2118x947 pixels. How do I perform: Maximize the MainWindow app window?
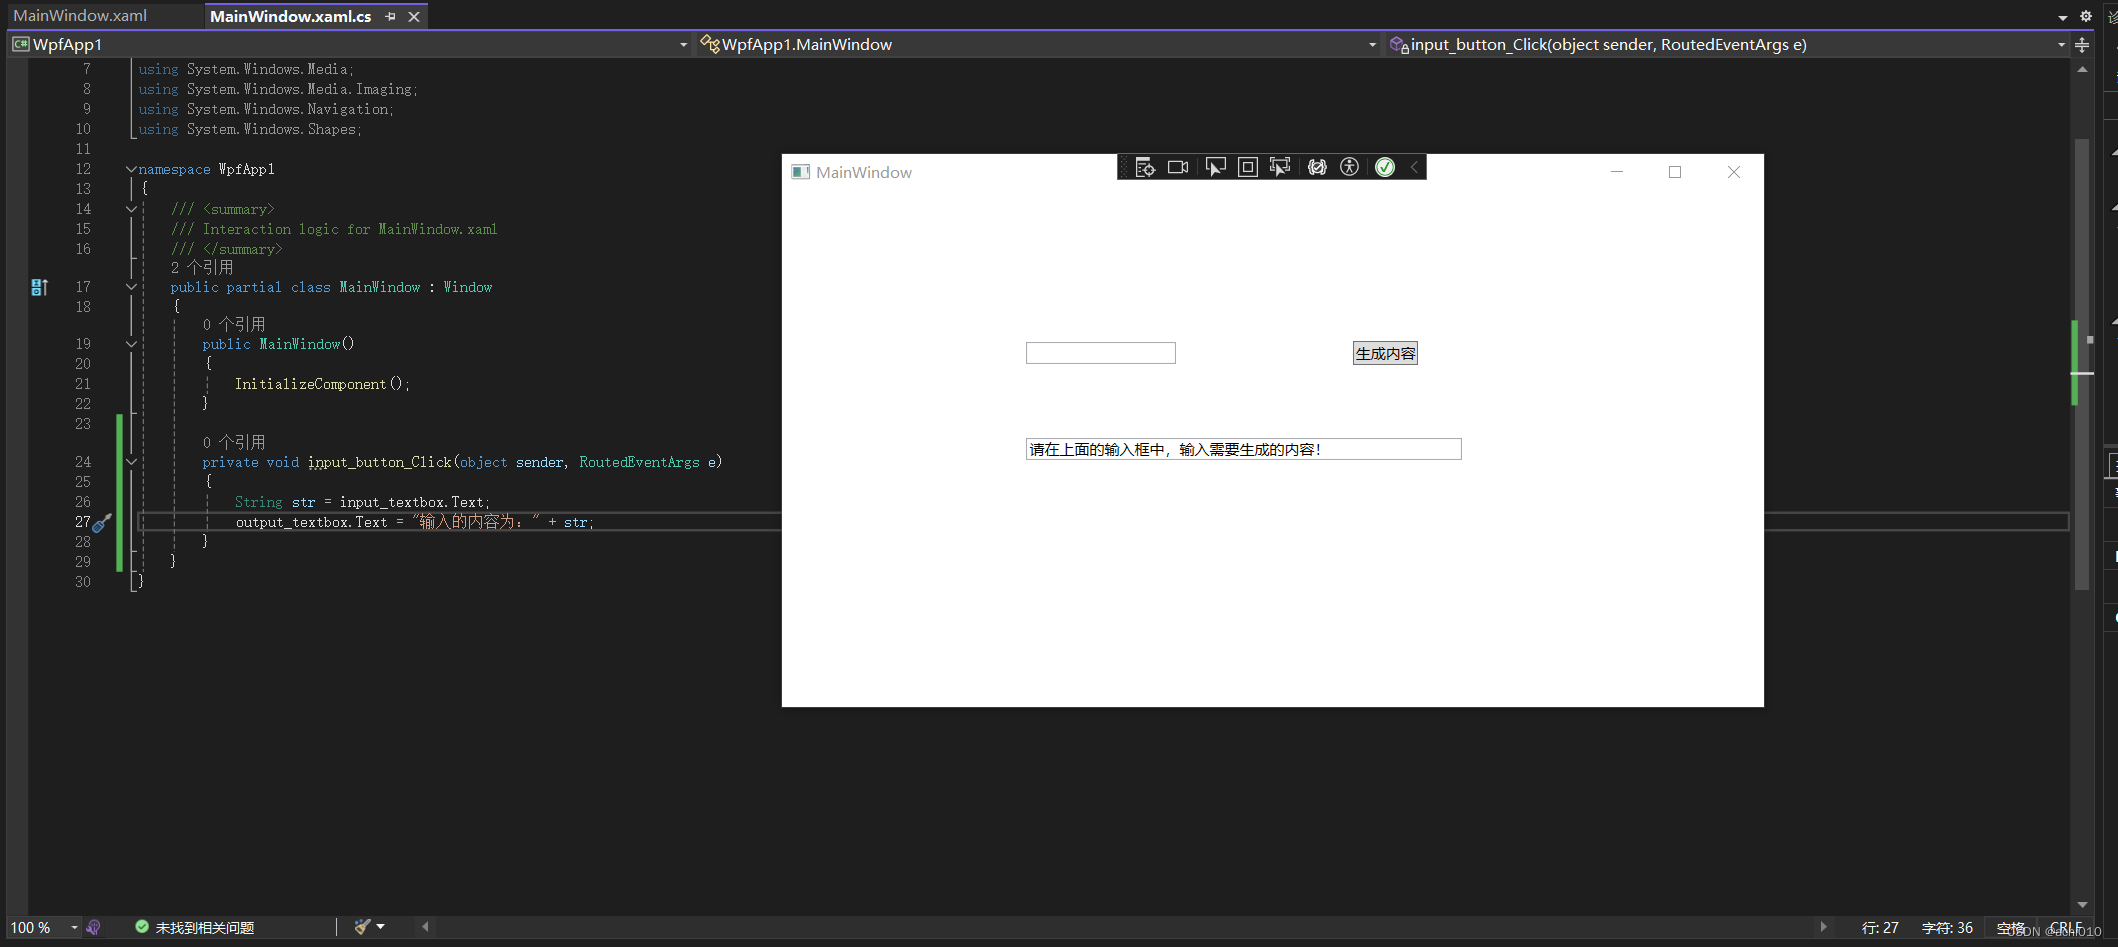pos(1675,172)
